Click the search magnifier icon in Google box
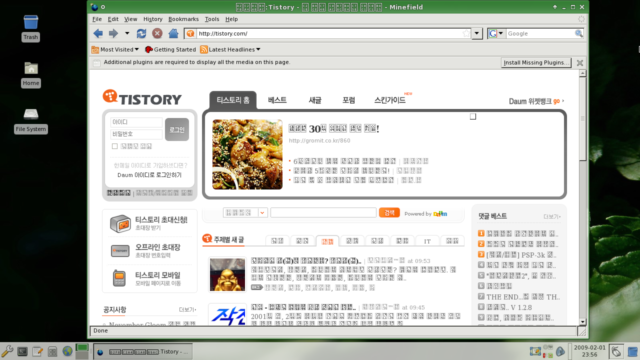This screenshot has width=640, height=360. click(579, 33)
